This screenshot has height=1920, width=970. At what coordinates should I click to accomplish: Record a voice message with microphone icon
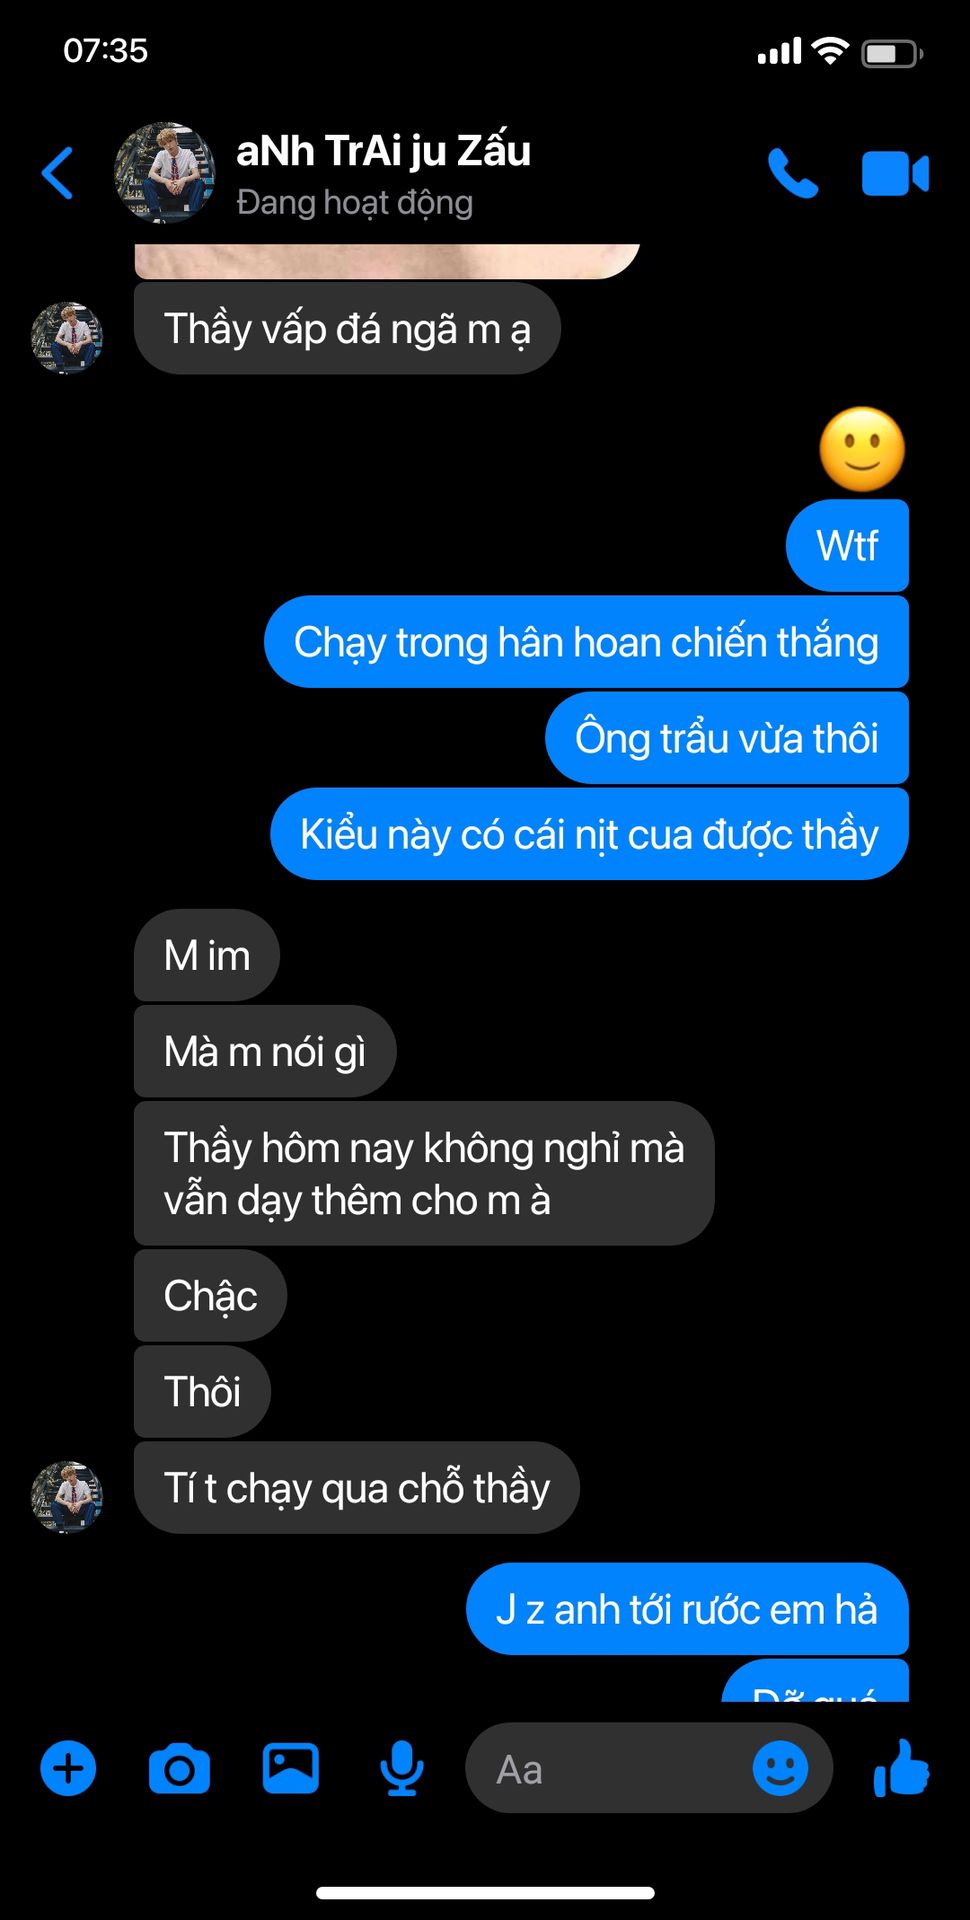(x=402, y=1768)
